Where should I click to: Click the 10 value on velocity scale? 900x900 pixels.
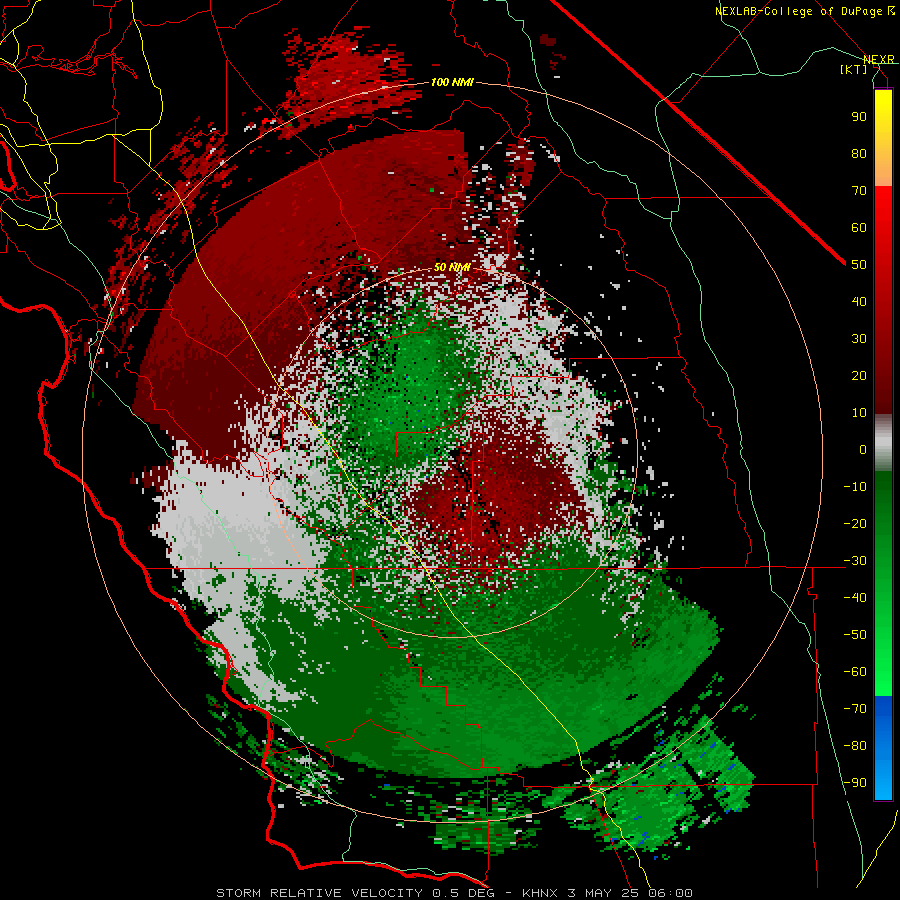859,413
